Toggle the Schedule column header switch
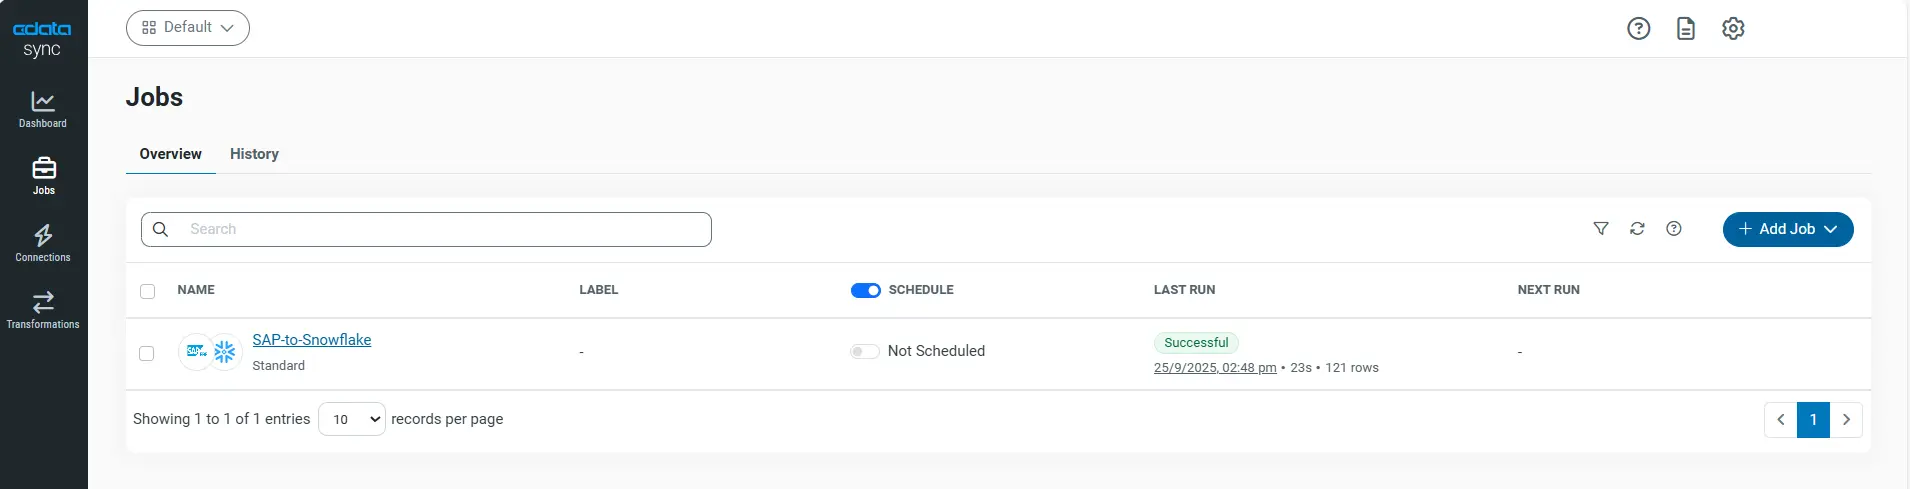1910x489 pixels. pos(865,291)
